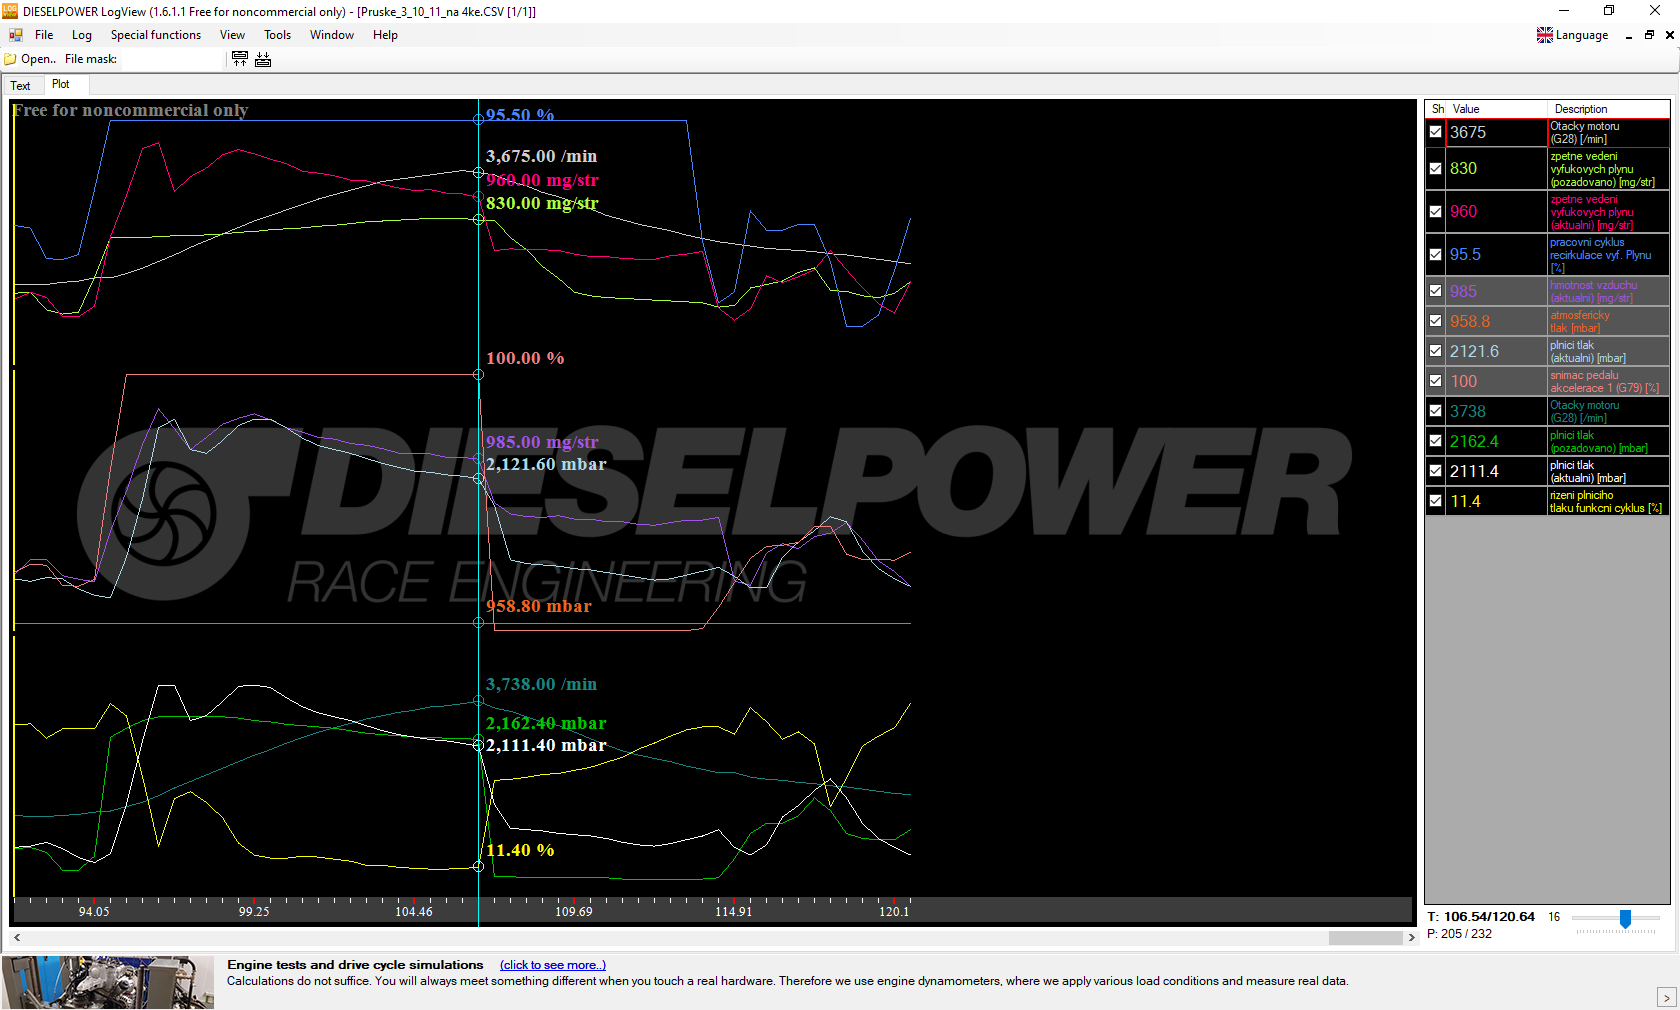Minimize the inner document window
Screen dimensions: 1680x1010
tap(1629, 35)
